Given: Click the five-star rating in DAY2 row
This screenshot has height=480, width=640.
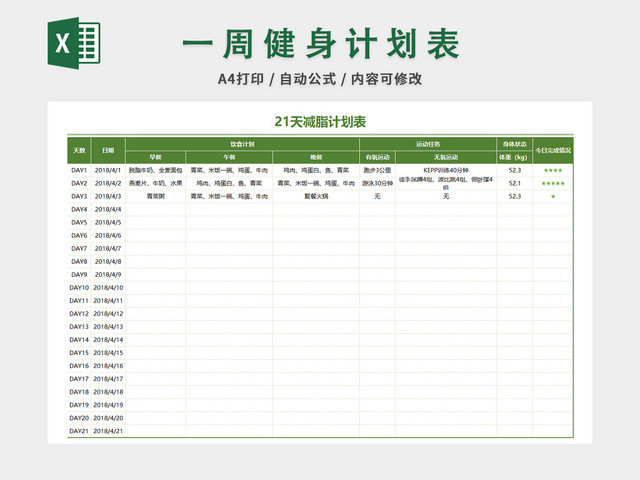Looking at the screenshot, I should point(553,183).
